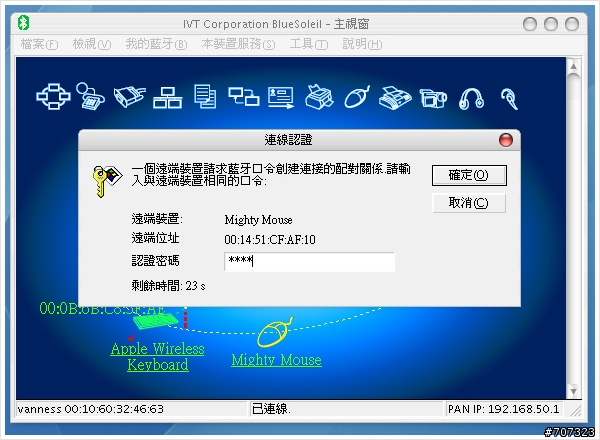Click the PAN IP: 192.168.50.1 status entry
This screenshot has width=600, height=440.
pos(504,409)
